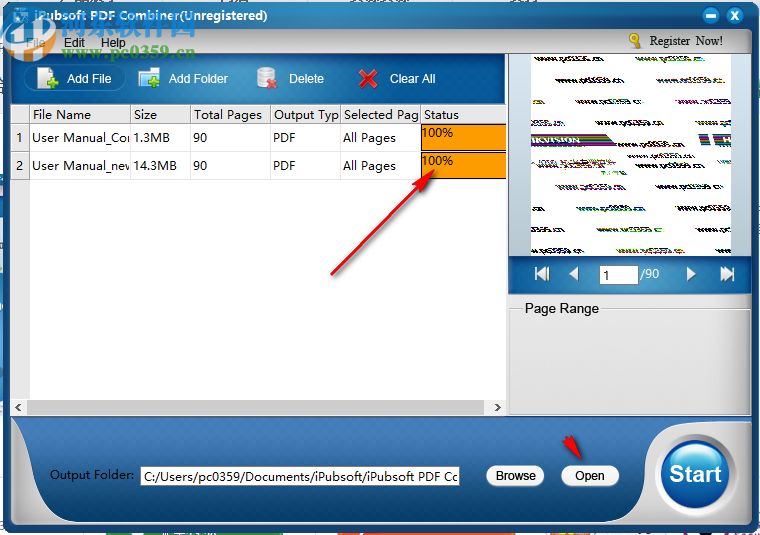This screenshot has width=760, height=535.
Task: Click PDF output type in row 1
Action: click(305, 138)
